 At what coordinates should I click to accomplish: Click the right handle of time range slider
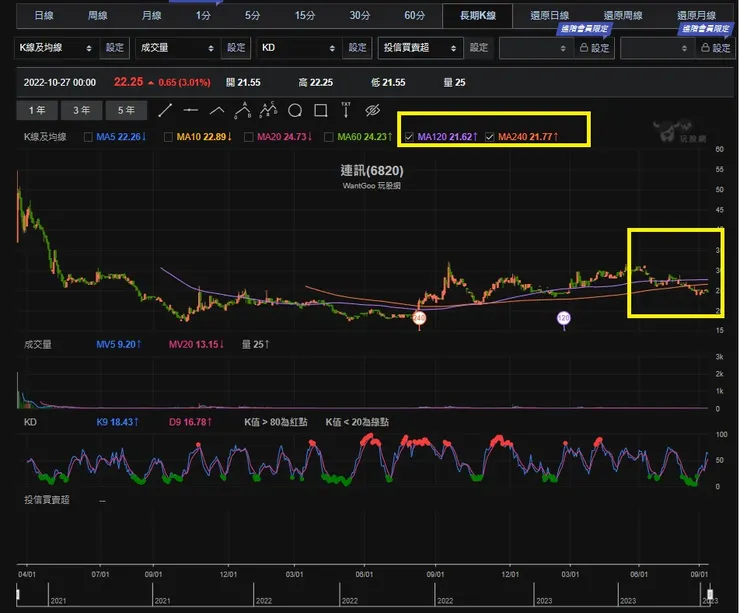point(710,594)
